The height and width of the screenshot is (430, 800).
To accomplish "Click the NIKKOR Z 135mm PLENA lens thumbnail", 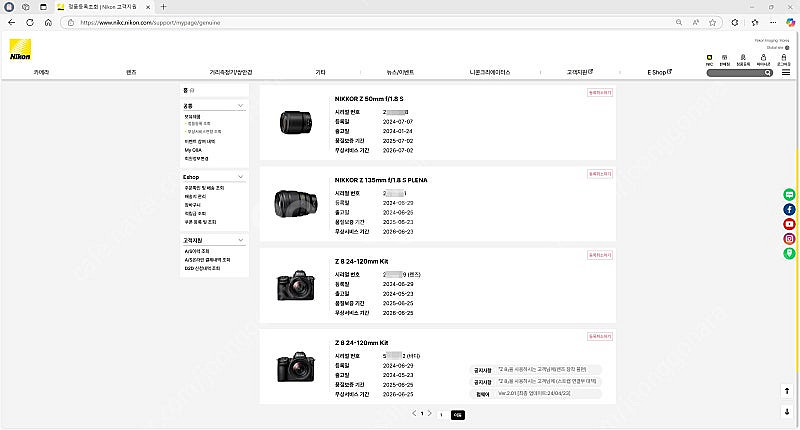I will point(295,204).
